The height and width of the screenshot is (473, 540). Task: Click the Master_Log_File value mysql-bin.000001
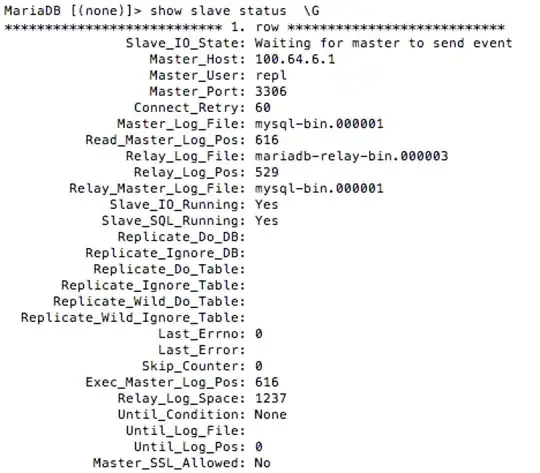point(319,124)
